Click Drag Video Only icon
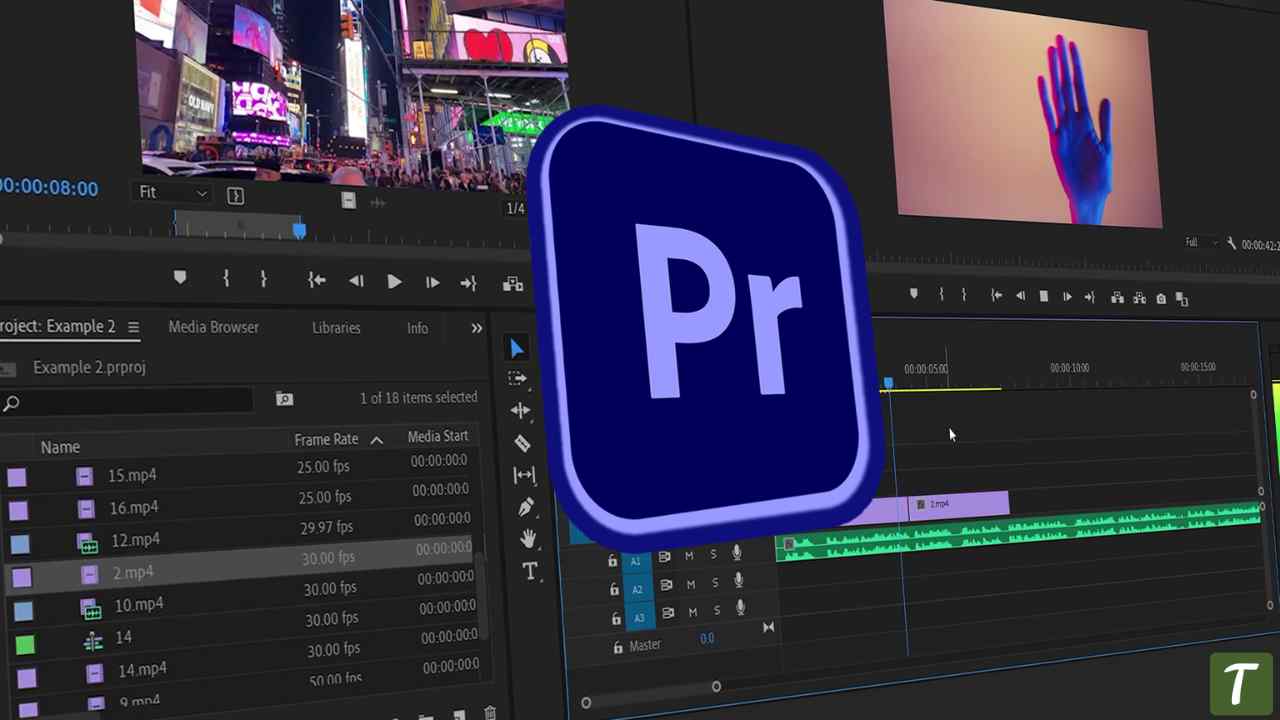Viewport: 1280px width, 720px height. click(348, 201)
